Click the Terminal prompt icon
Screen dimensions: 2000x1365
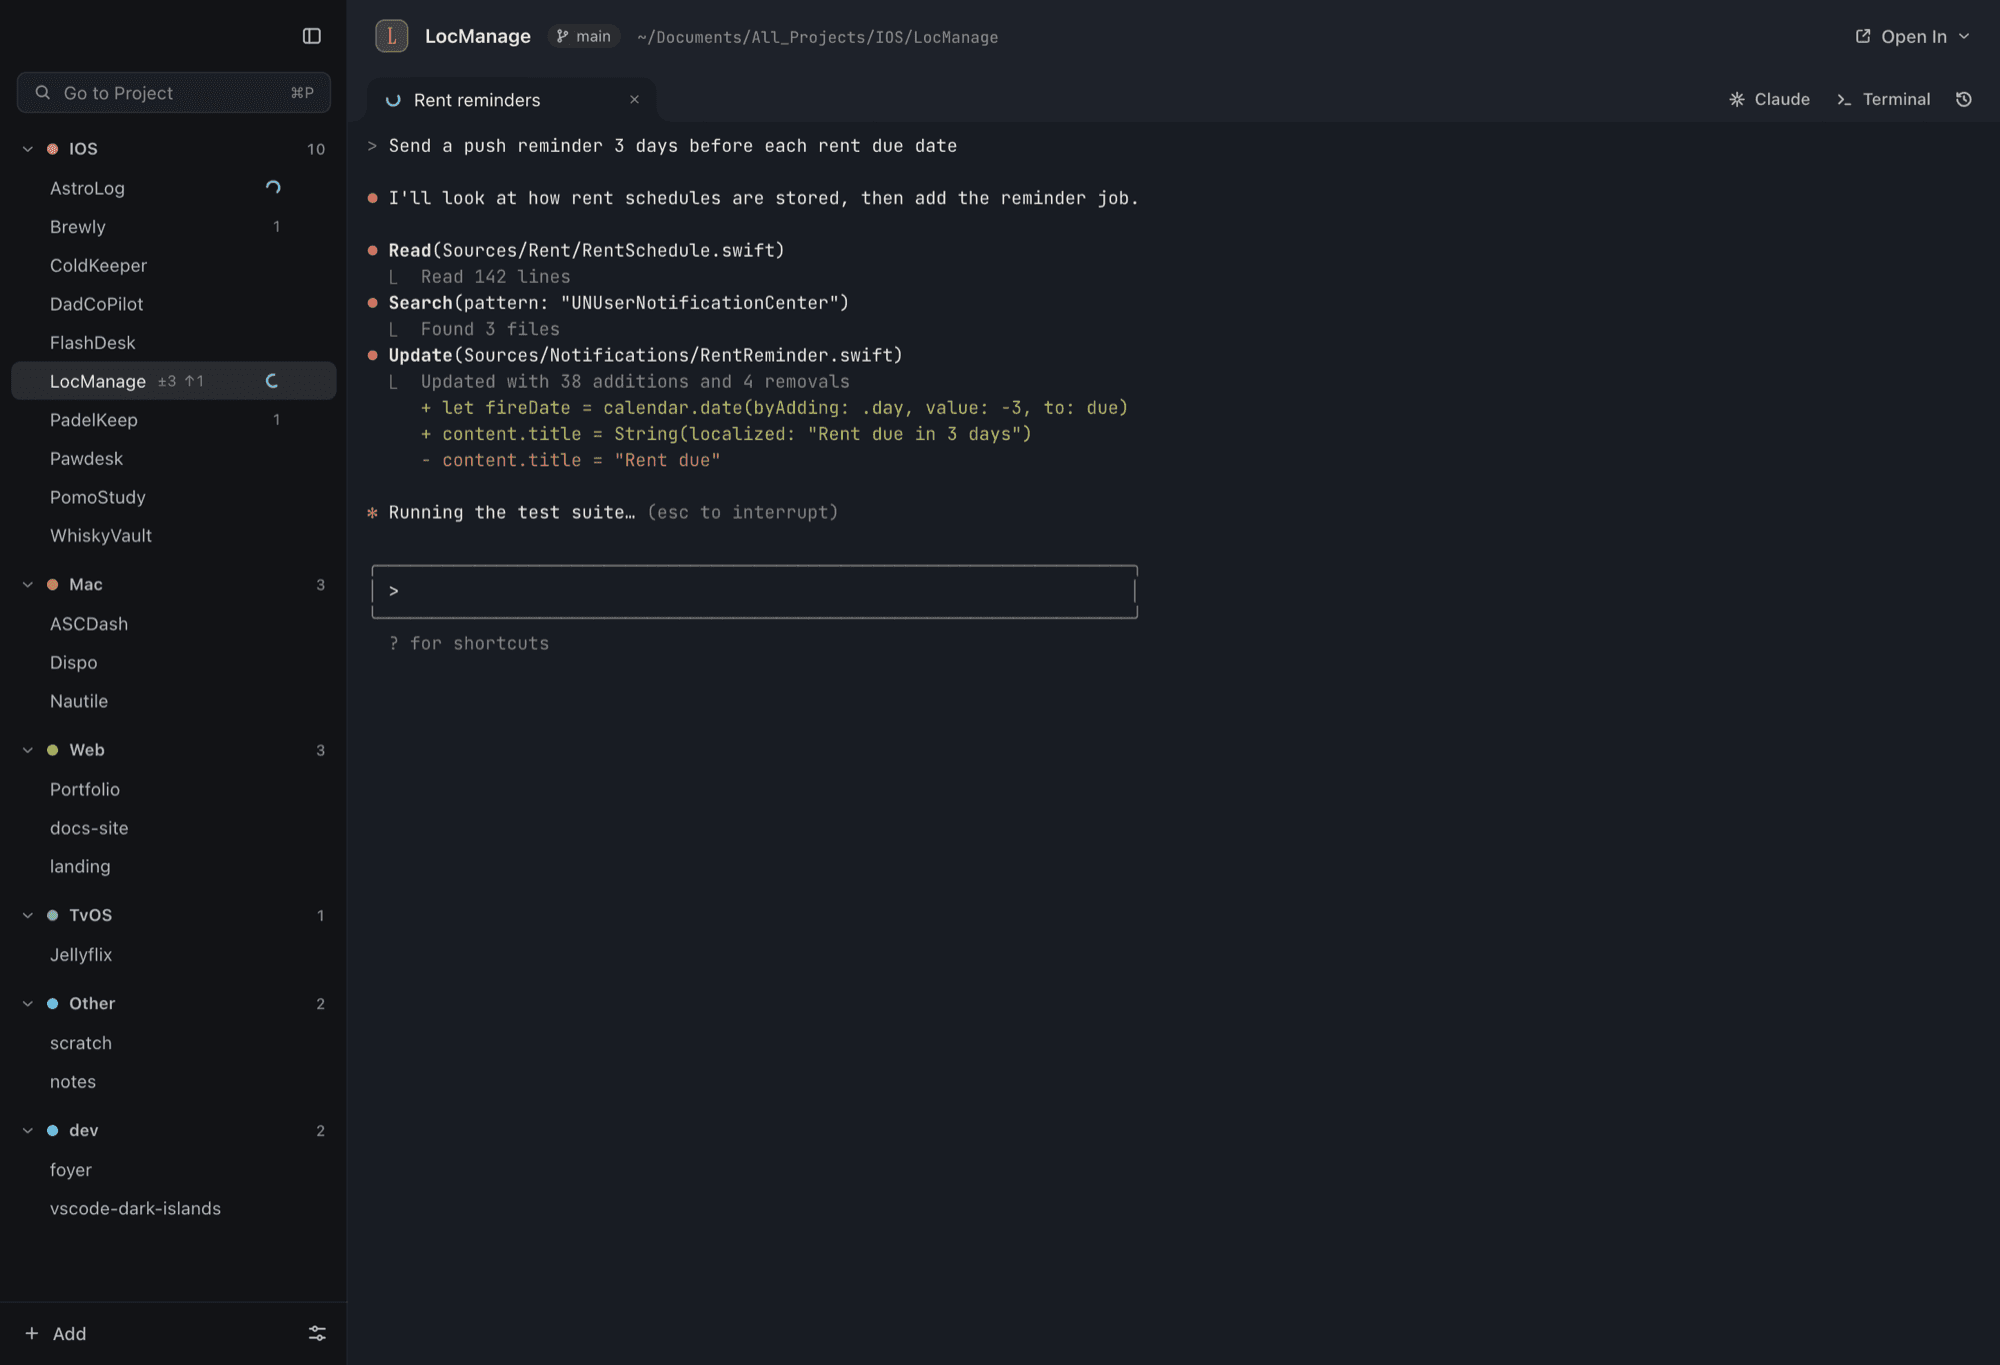(x=1844, y=99)
